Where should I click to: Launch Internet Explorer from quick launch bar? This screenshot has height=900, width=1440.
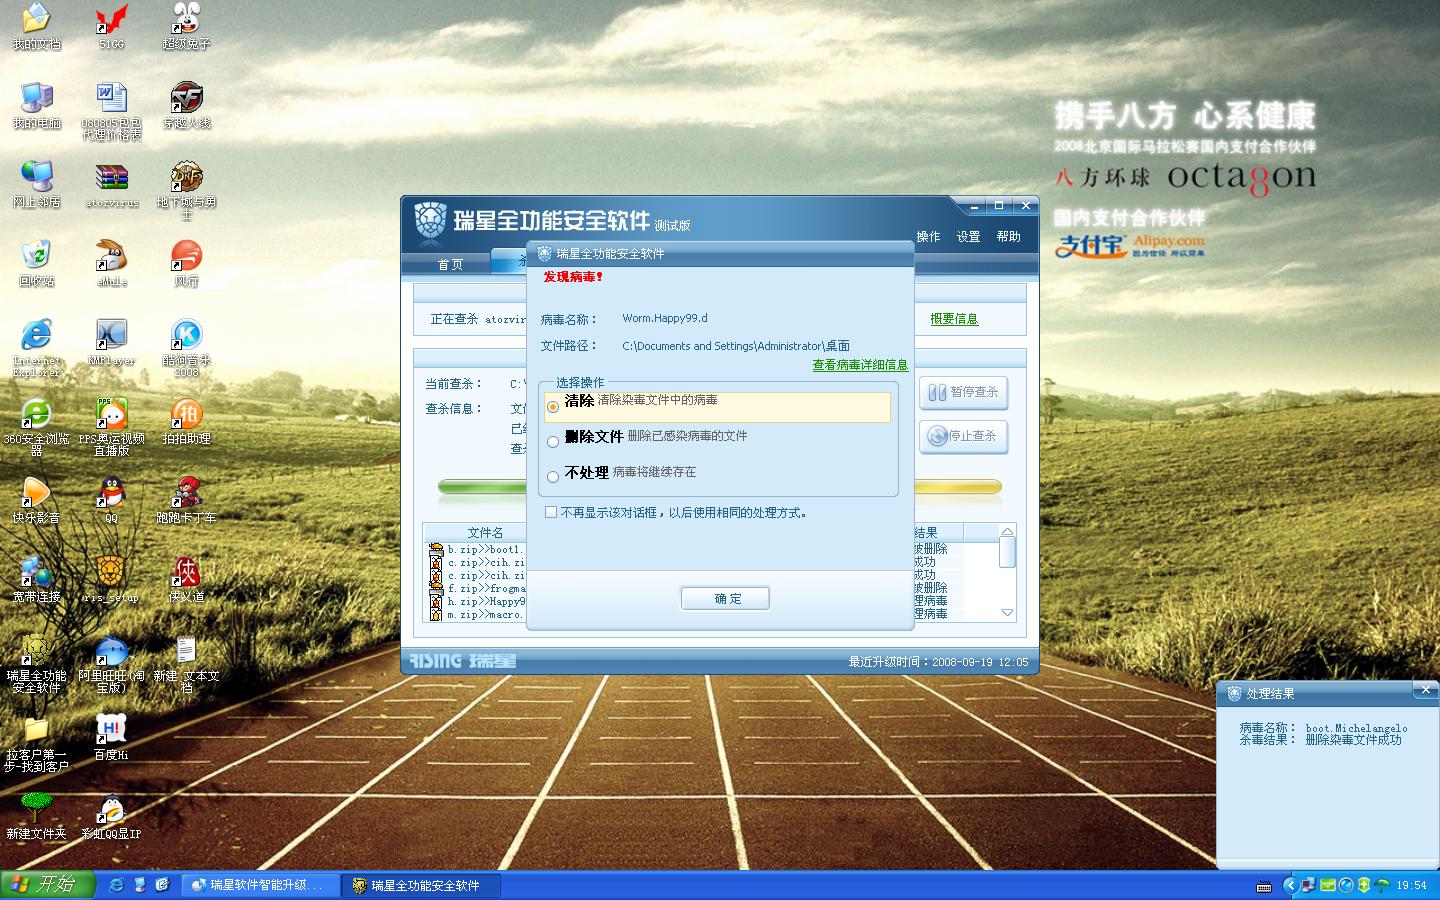pos(117,885)
